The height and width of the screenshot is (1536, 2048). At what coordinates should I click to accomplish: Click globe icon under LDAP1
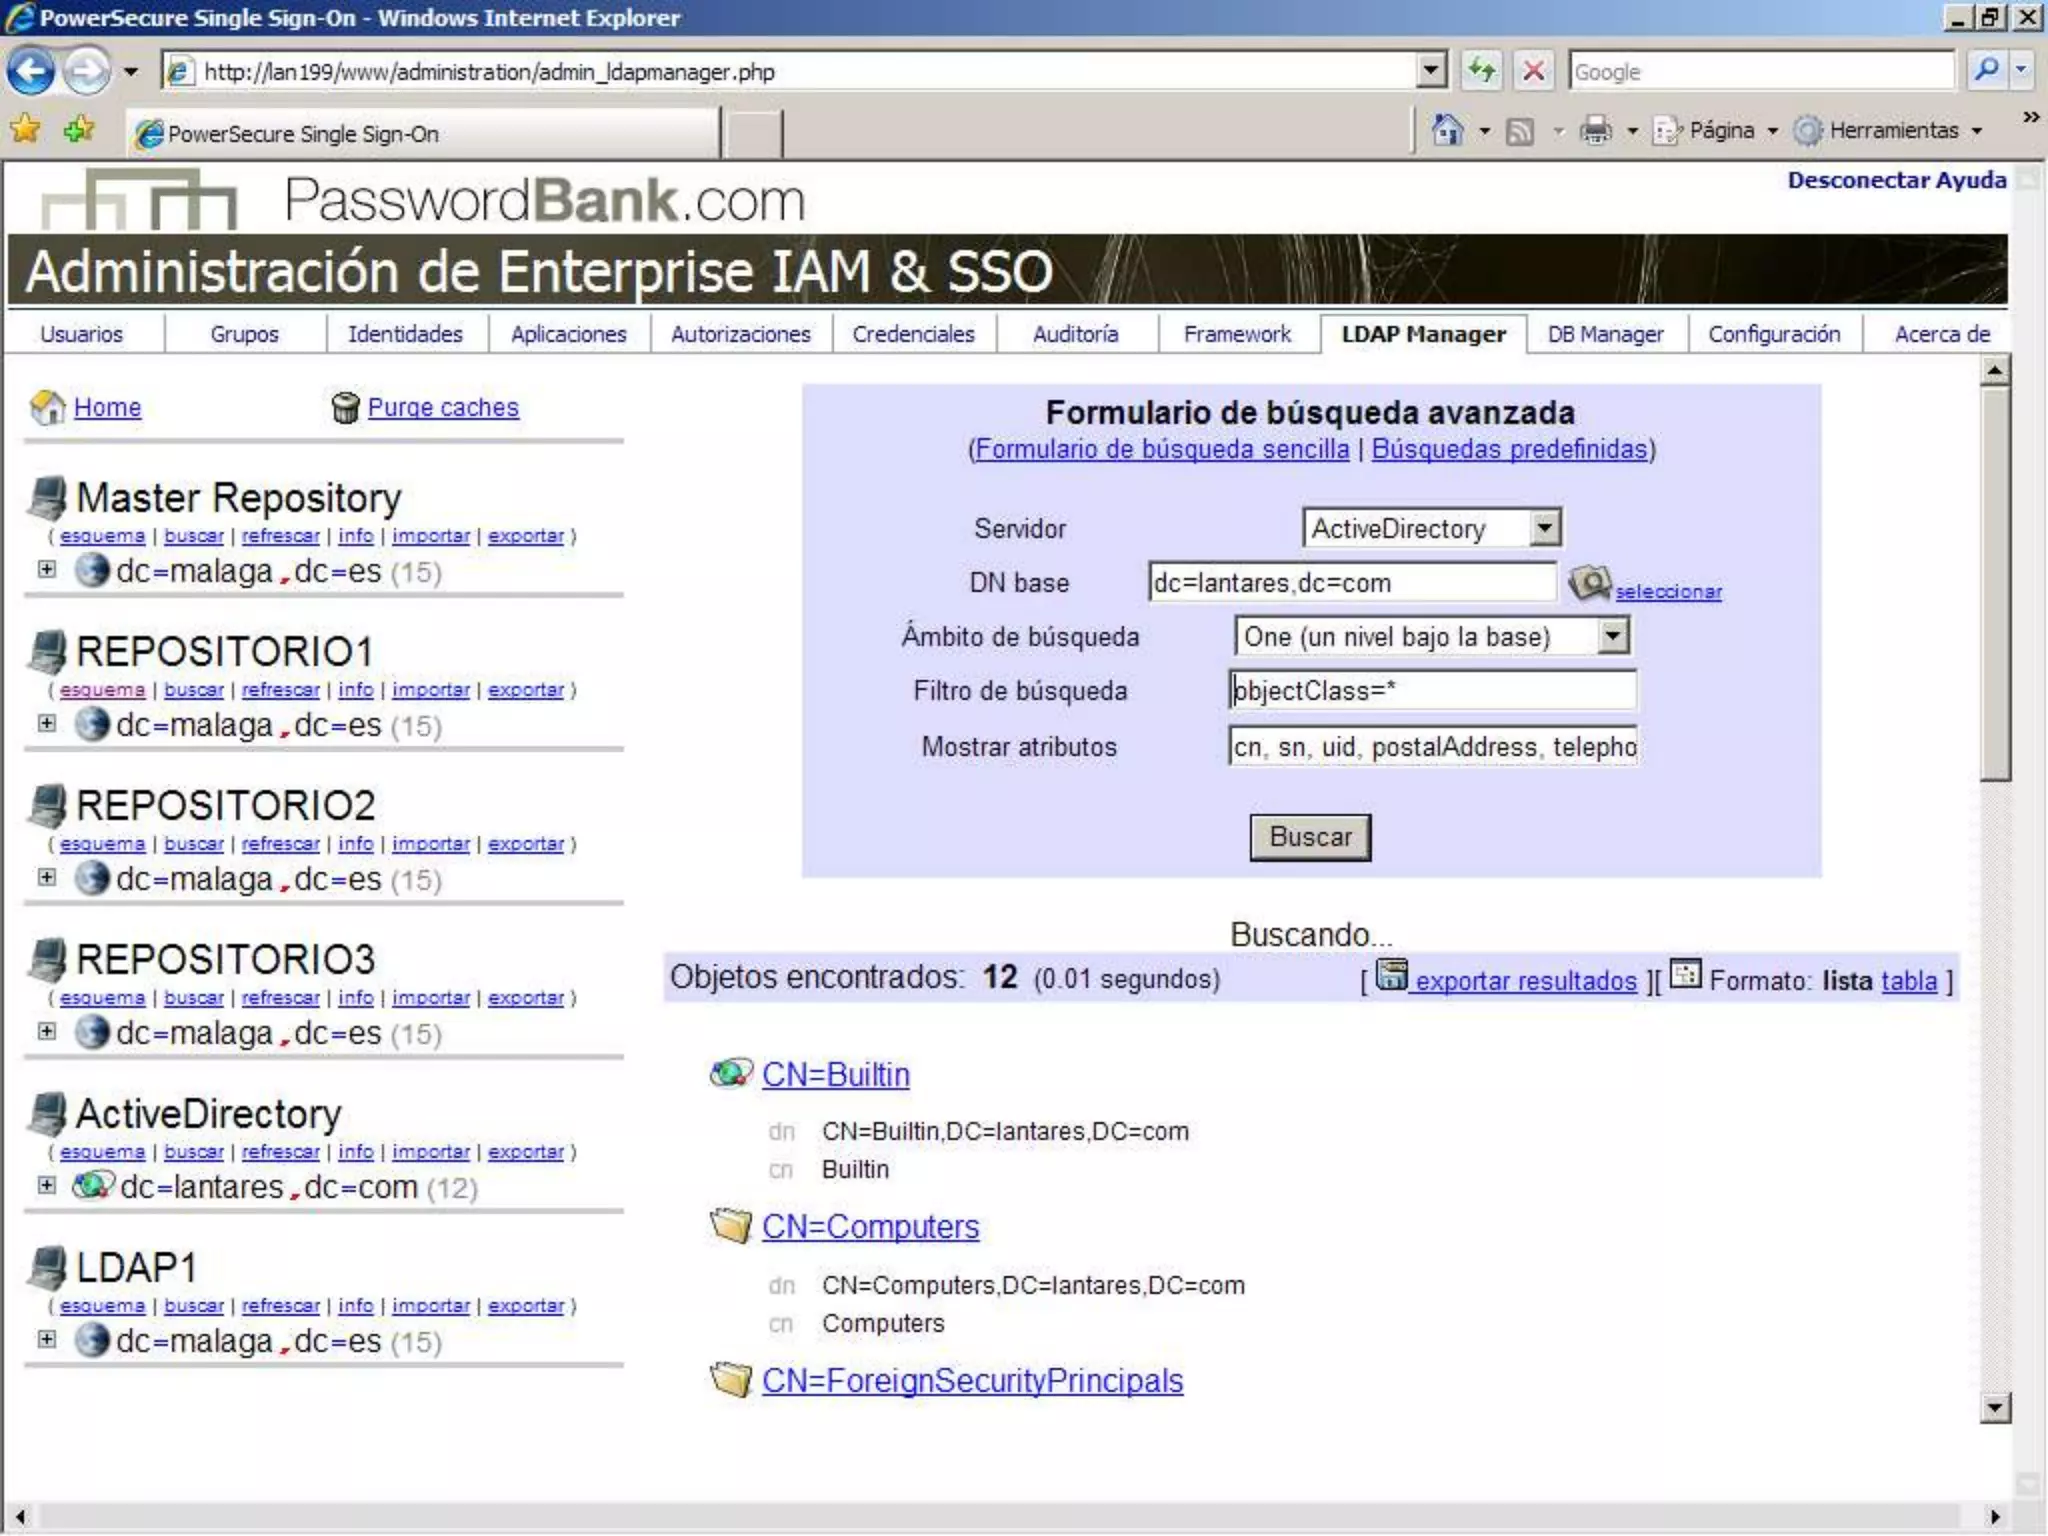tap(92, 1340)
